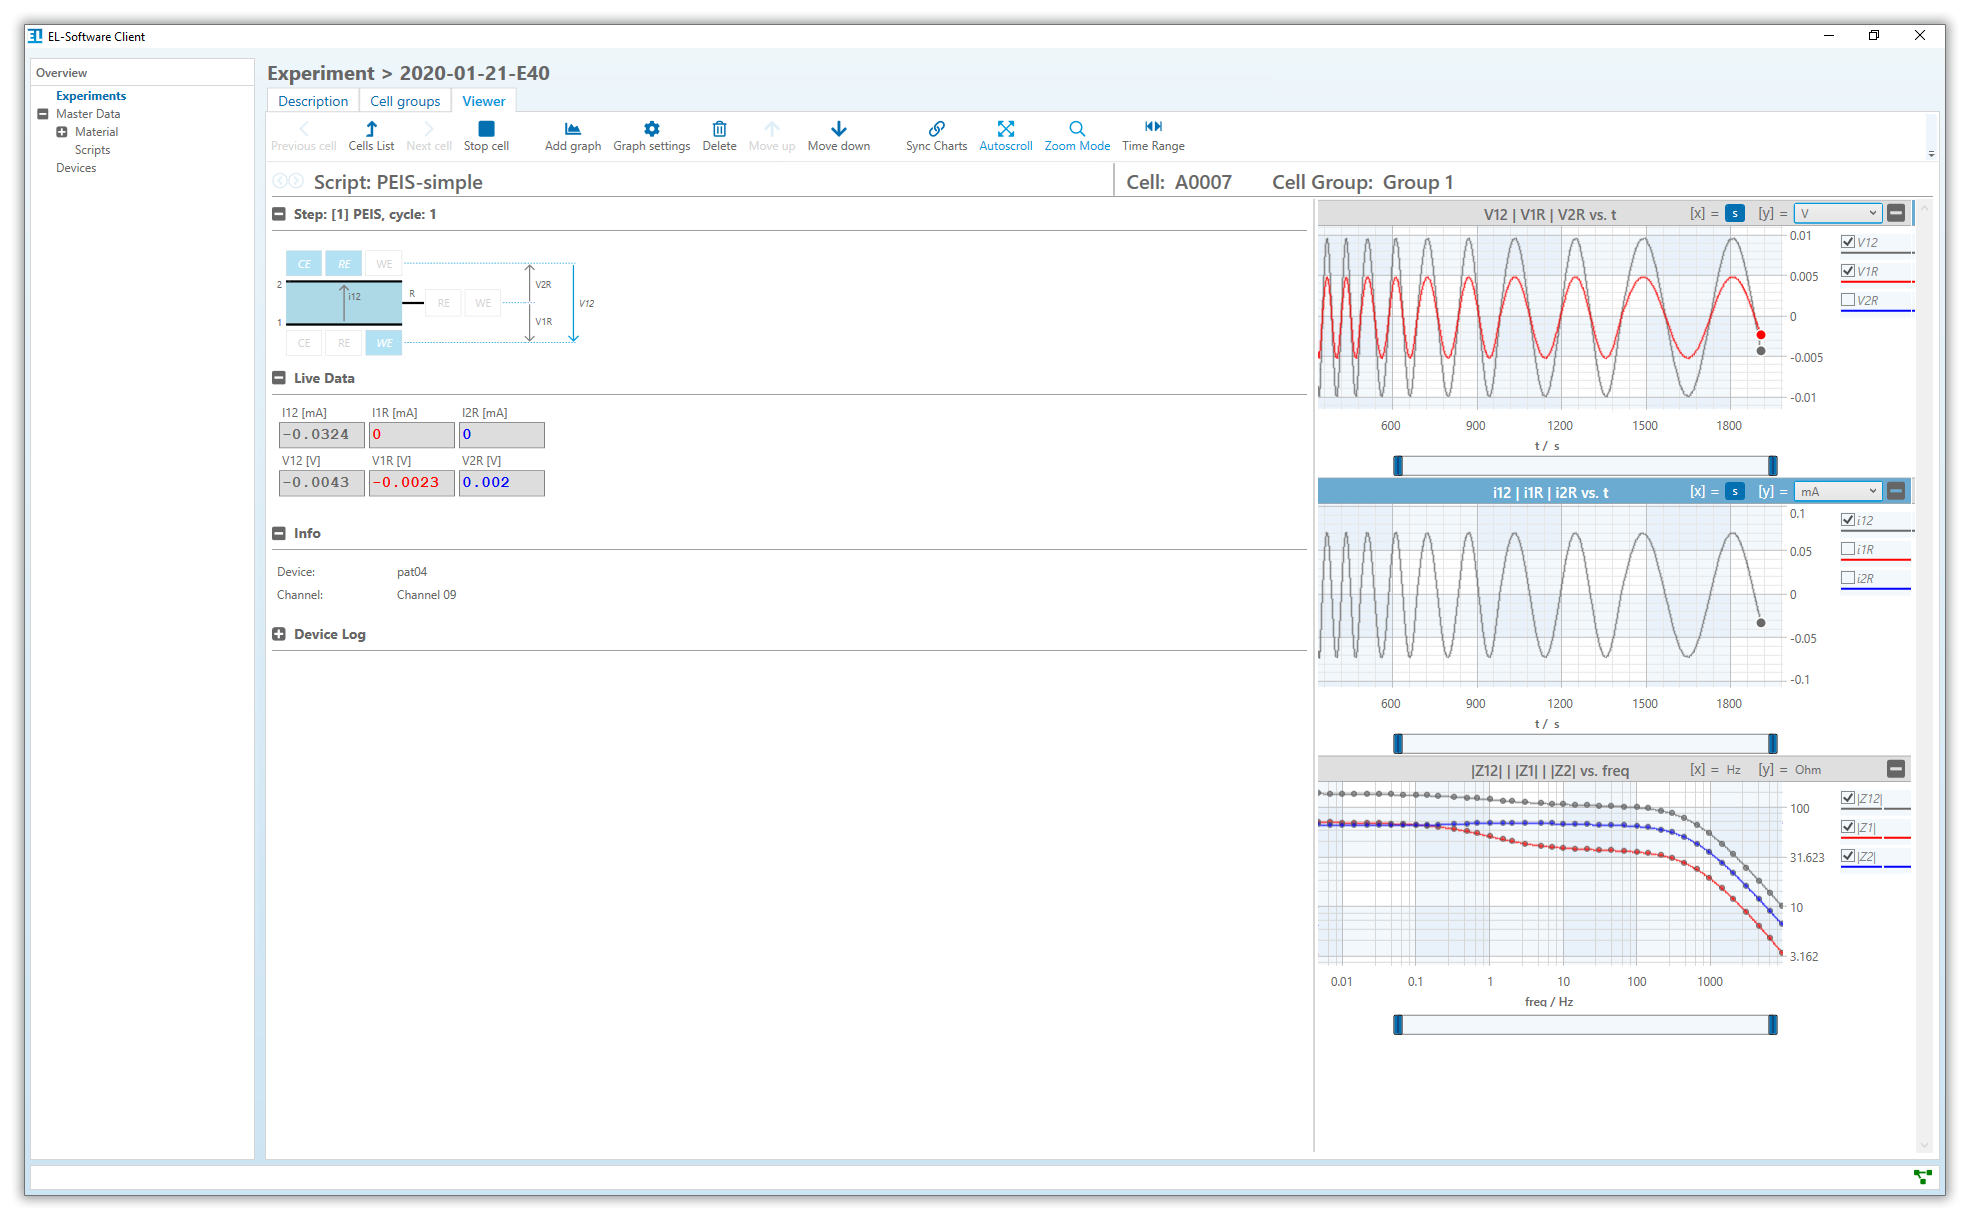Enable the i1R series checkbox
This screenshot has height=1220, width=1970.
pos(1848,549)
